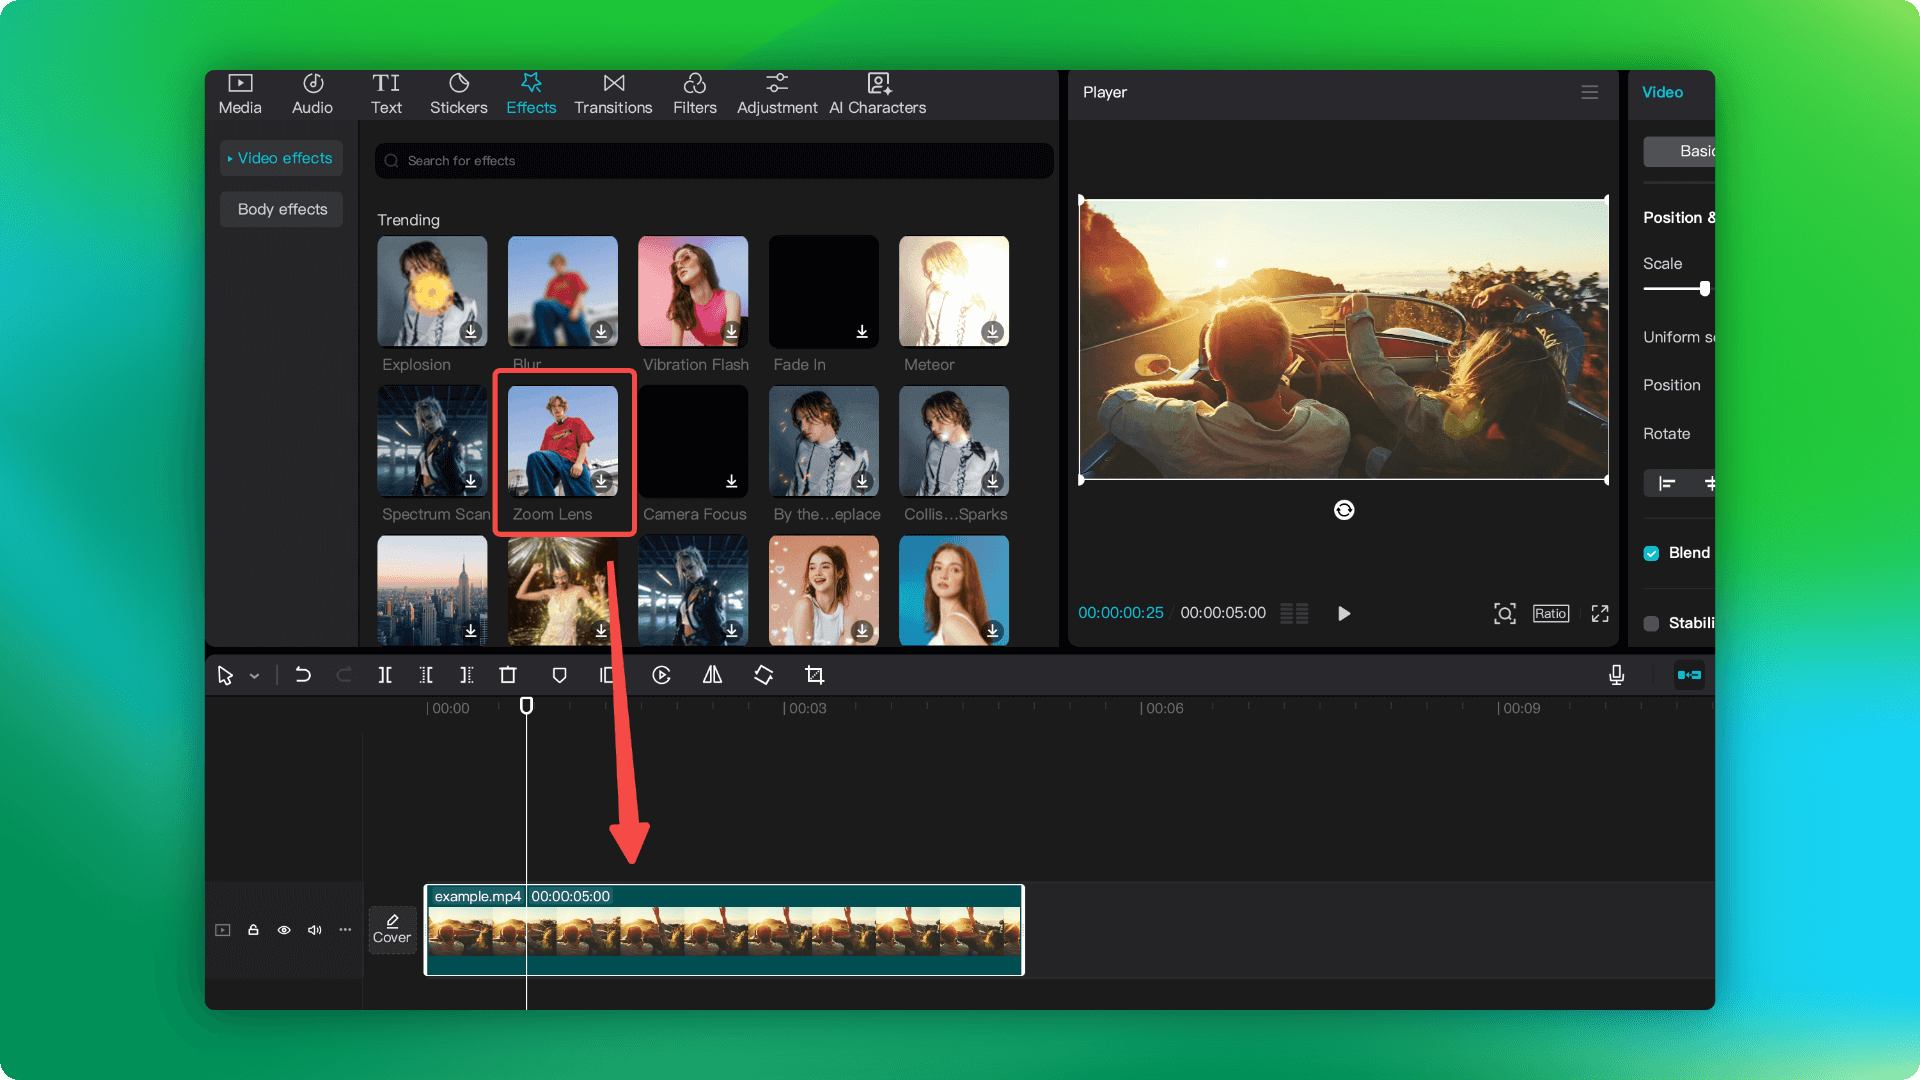Select the Body effects category button
1920x1080 pixels.
(x=281, y=209)
